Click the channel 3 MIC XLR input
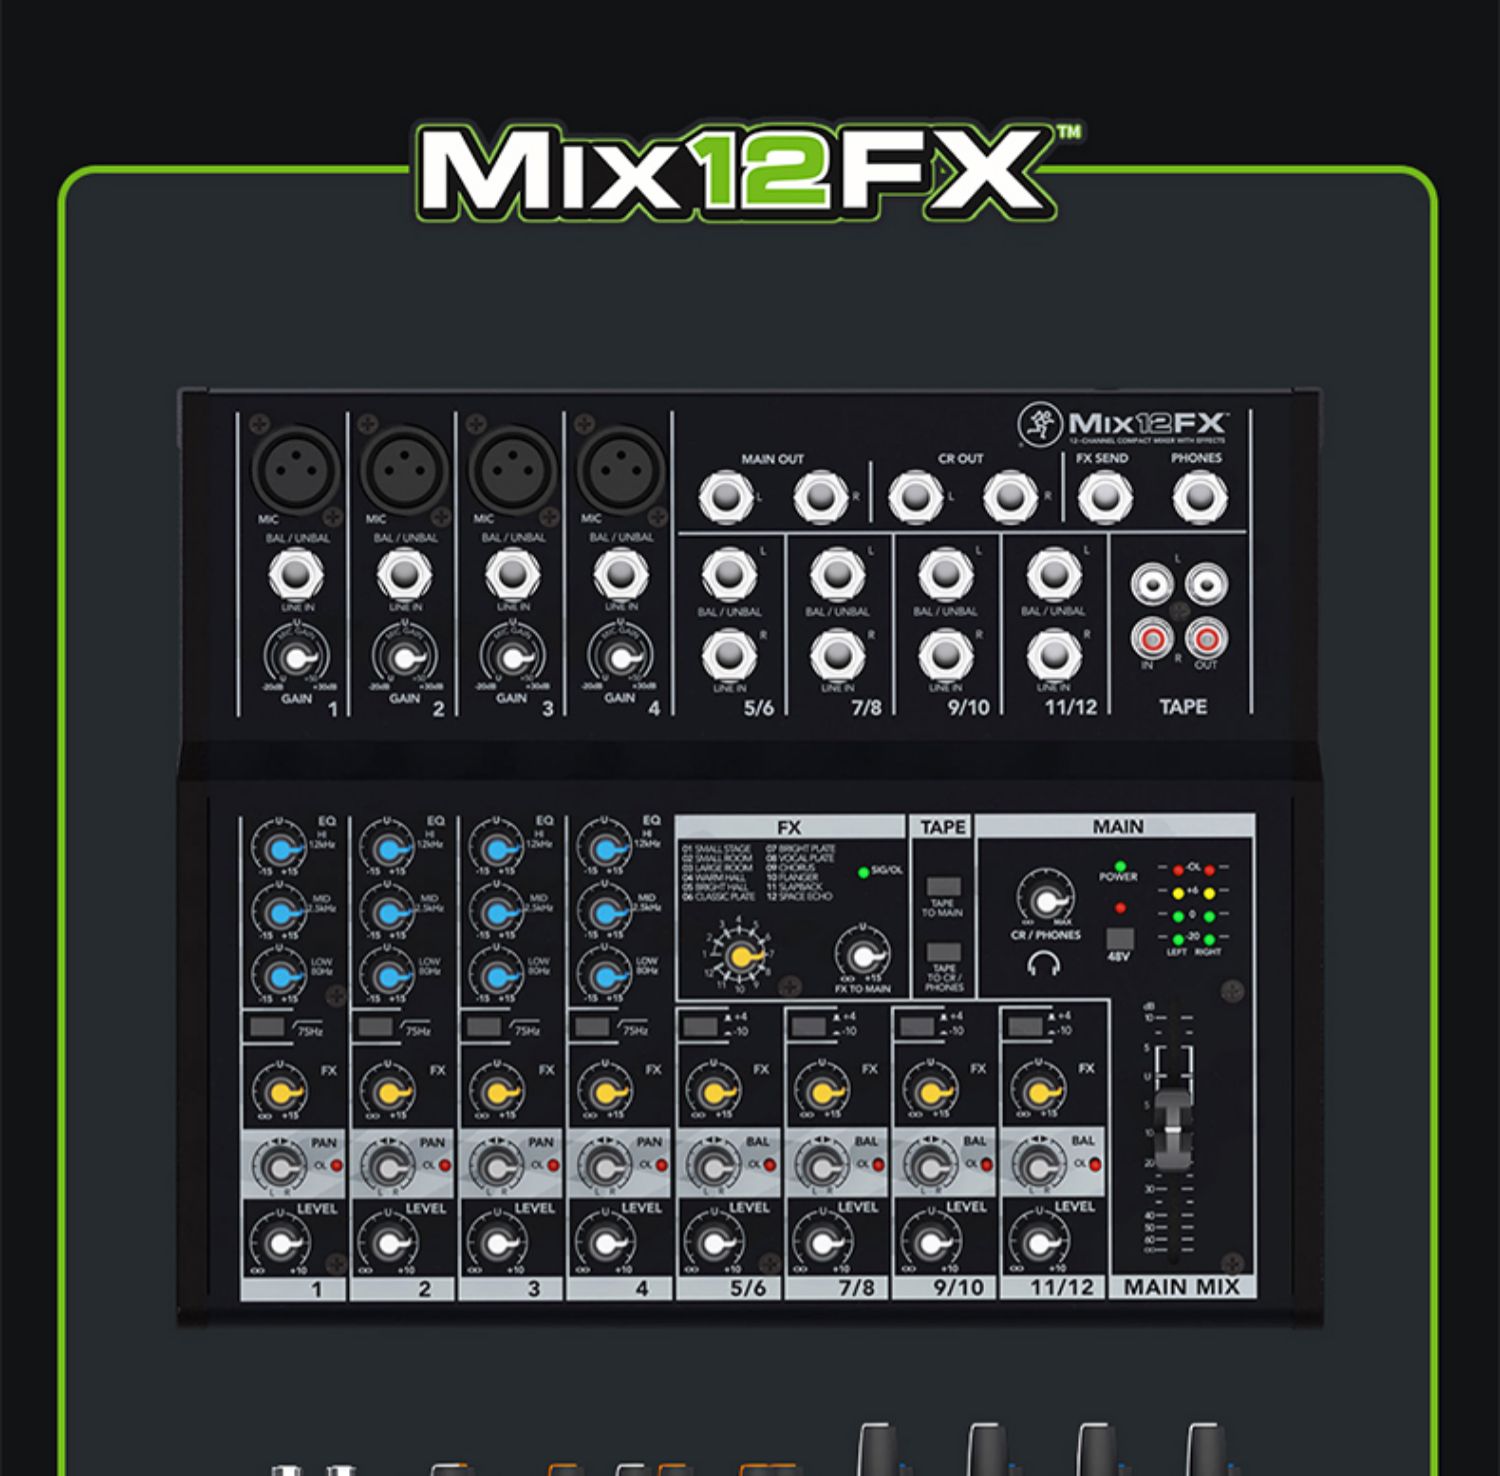 [512, 469]
